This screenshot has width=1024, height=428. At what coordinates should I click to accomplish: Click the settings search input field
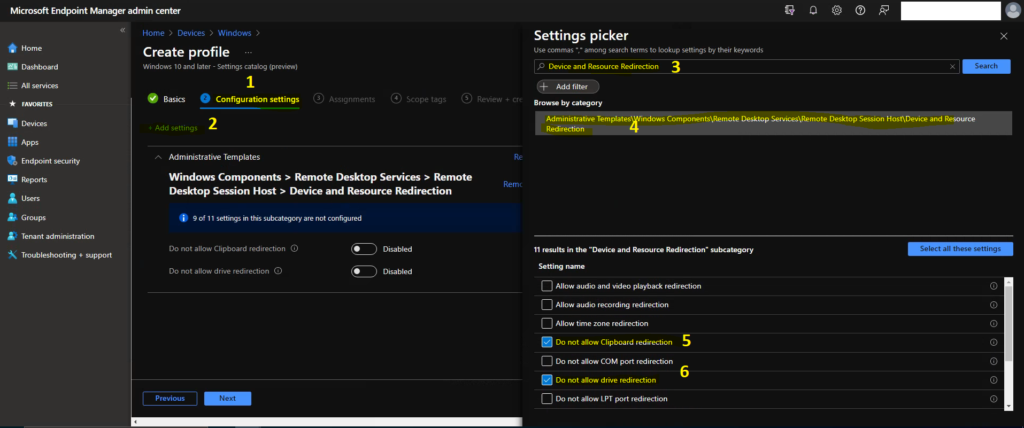pos(746,67)
